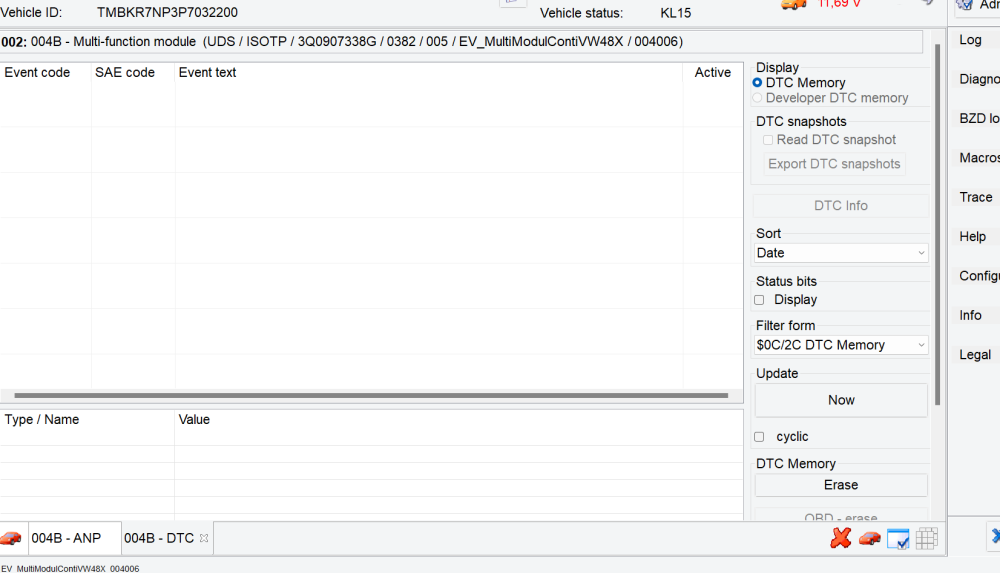Enable the cyclic update checkbox
The height and width of the screenshot is (573, 1000).
click(x=759, y=437)
